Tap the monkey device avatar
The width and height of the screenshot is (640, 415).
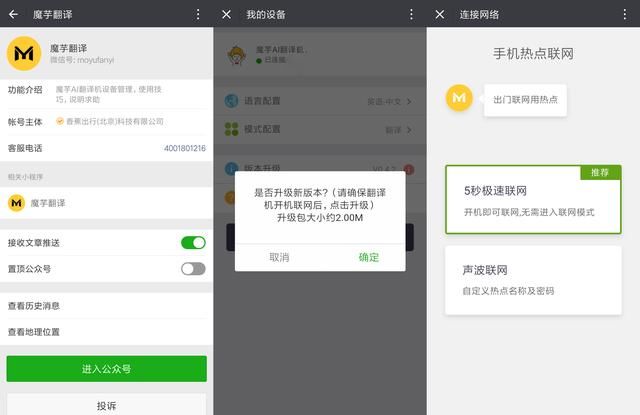236,55
